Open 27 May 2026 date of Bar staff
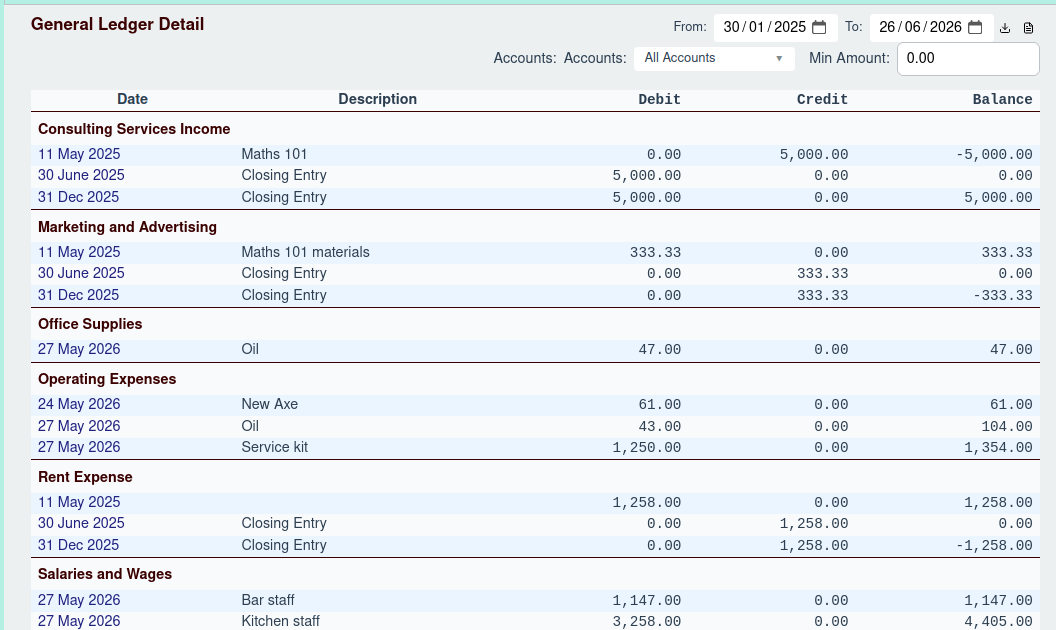The width and height of the screenshot is (1056, 630). point(79,600)
